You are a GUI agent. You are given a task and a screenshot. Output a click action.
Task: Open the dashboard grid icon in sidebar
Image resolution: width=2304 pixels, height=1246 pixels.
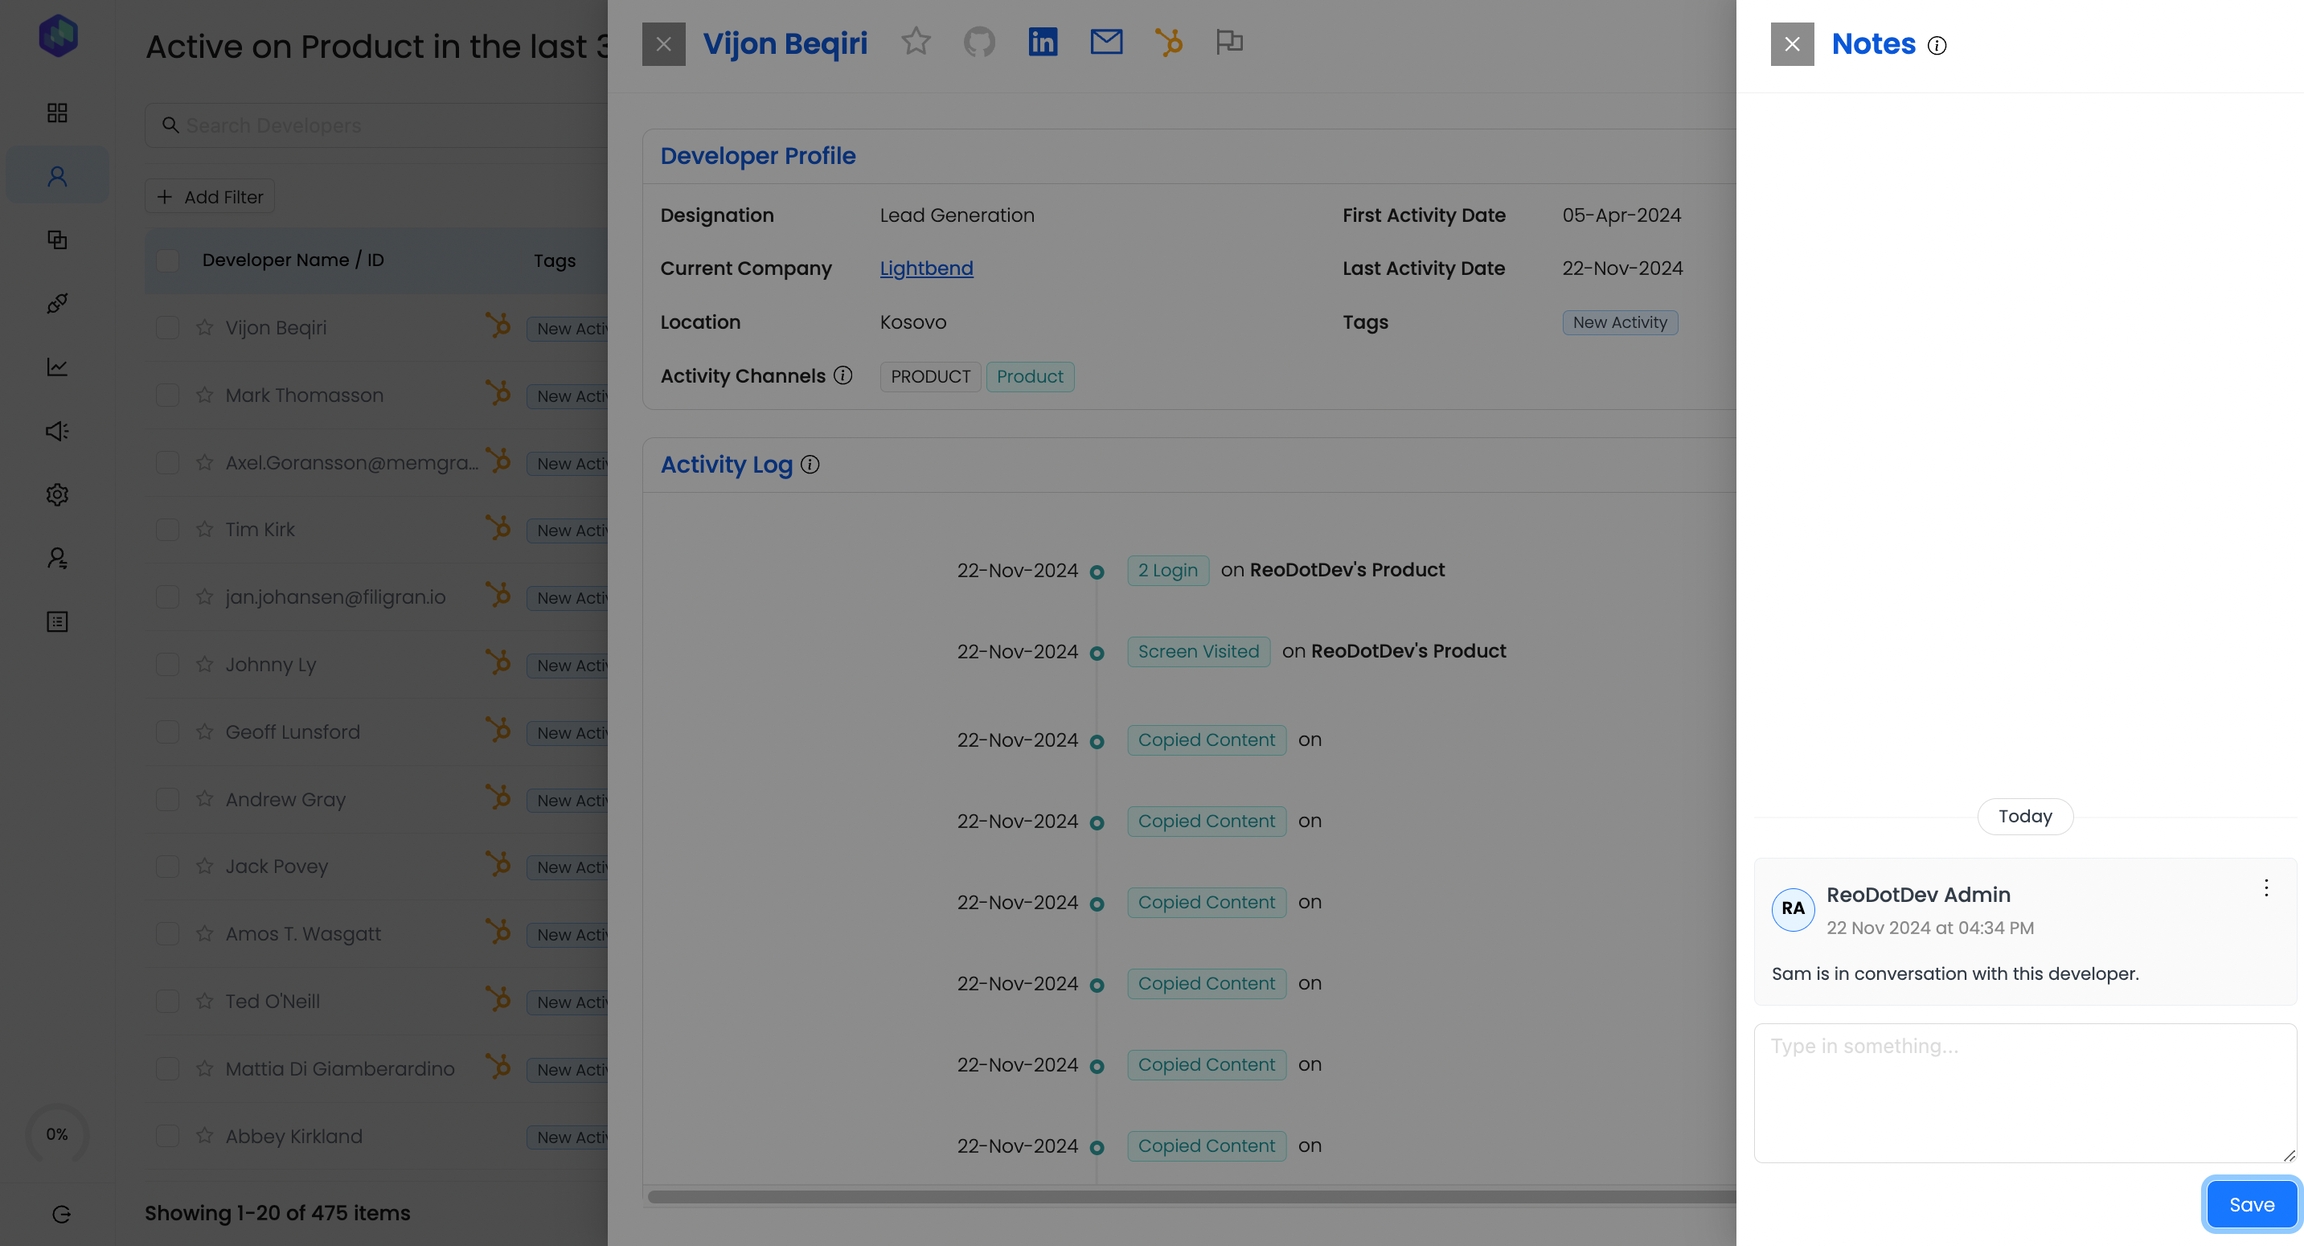[57, 113]
